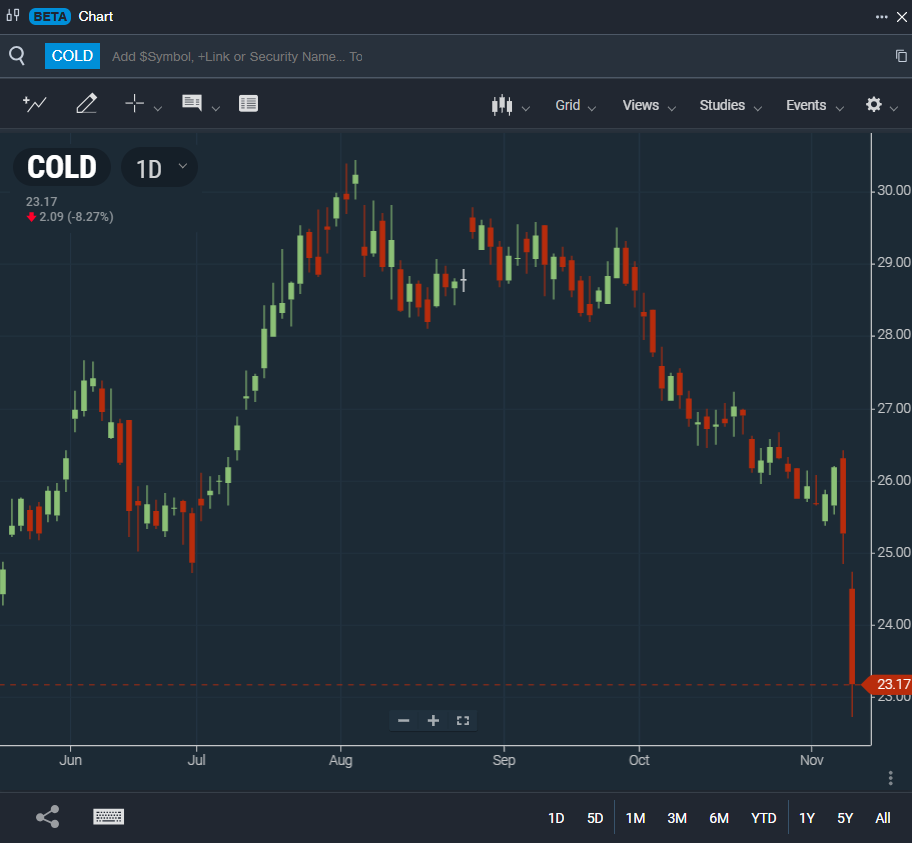The width and height of the screenshot is (912, 843).
Task: Activate the crosshair cursor tool
Action: tap(135, 104)
